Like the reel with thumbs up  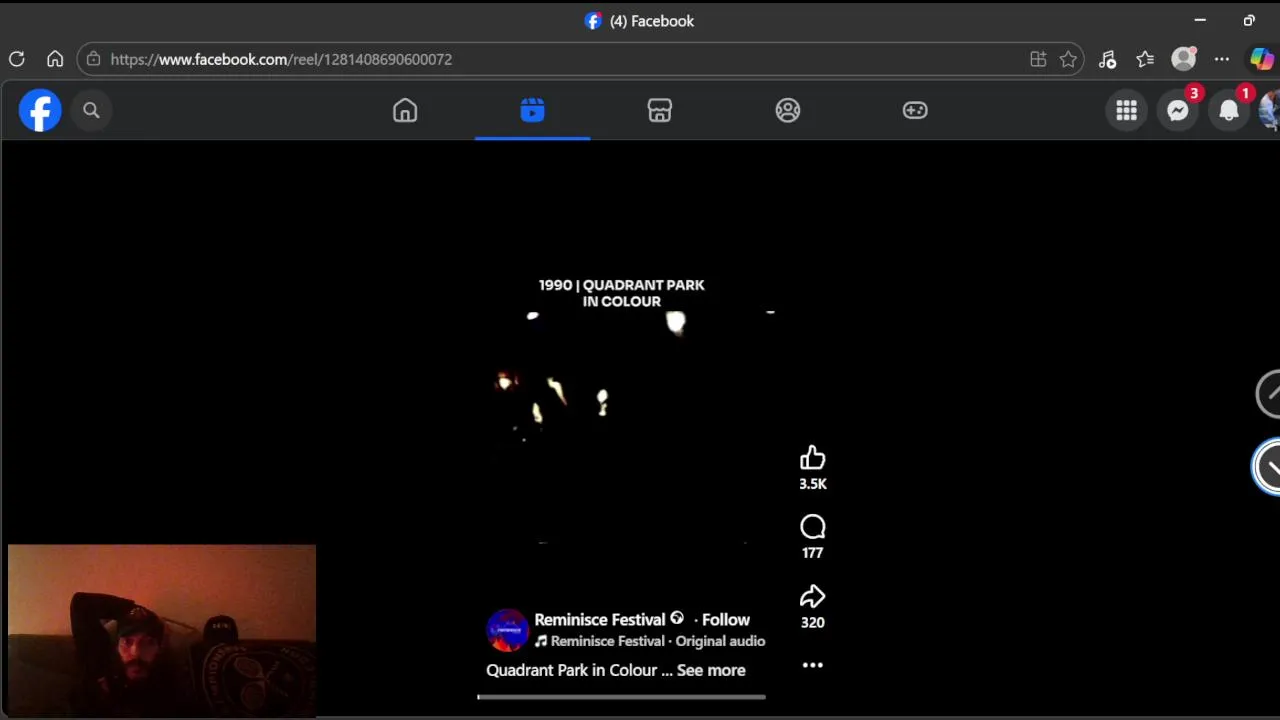tap(812, 458)
